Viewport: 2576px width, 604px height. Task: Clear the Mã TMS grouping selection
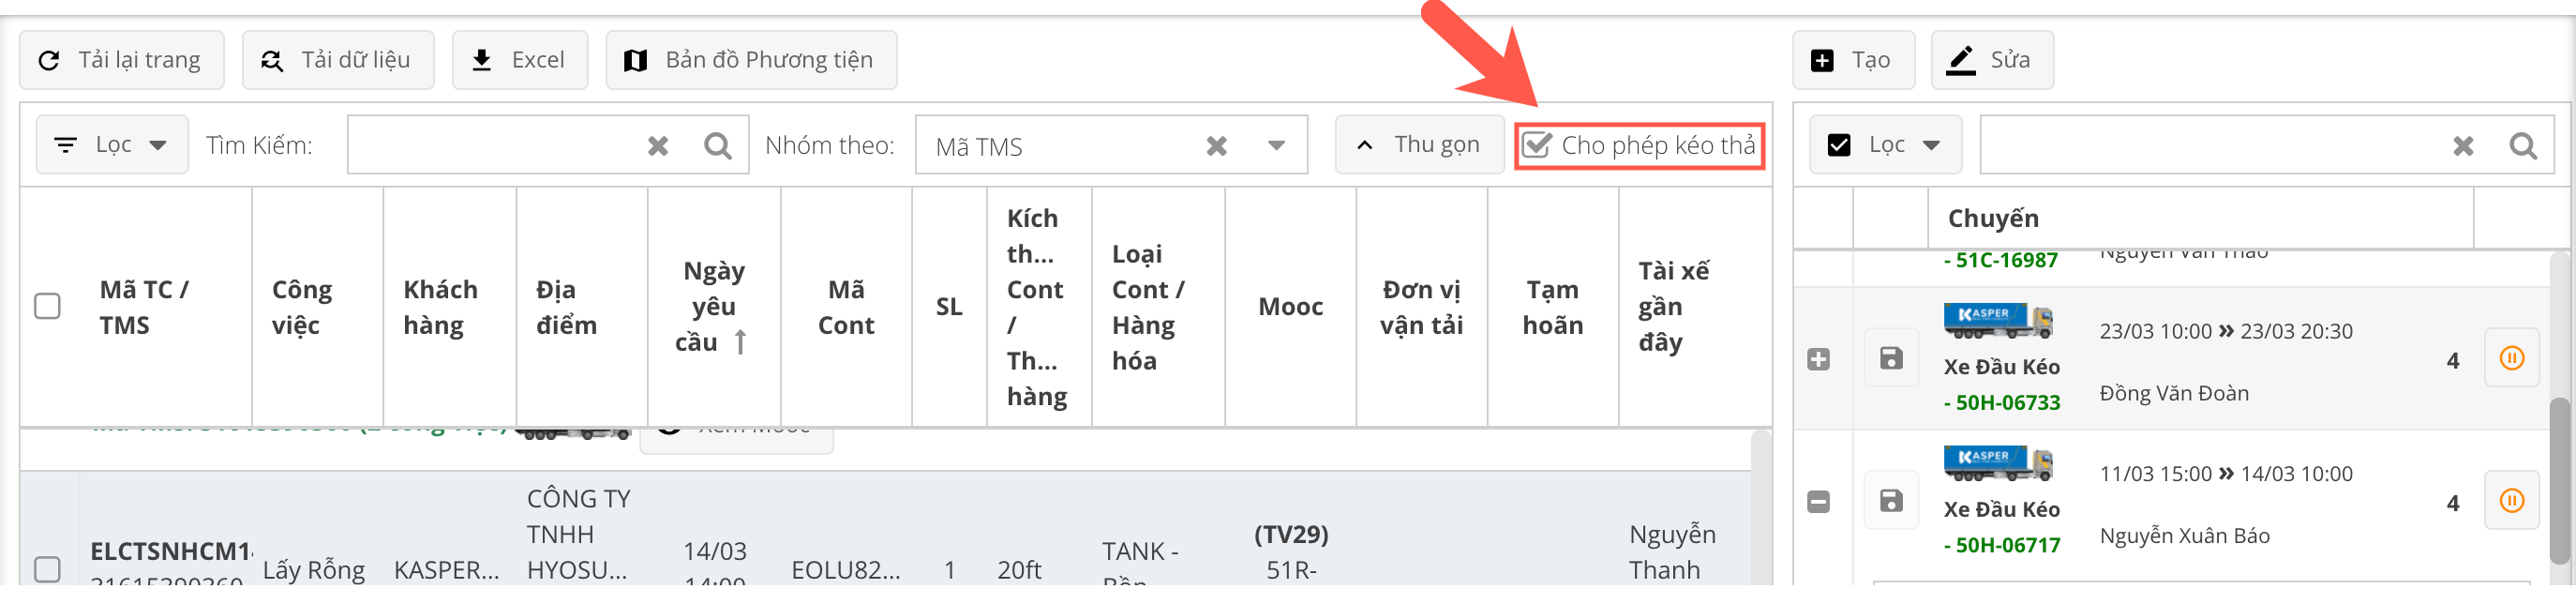1216,146
